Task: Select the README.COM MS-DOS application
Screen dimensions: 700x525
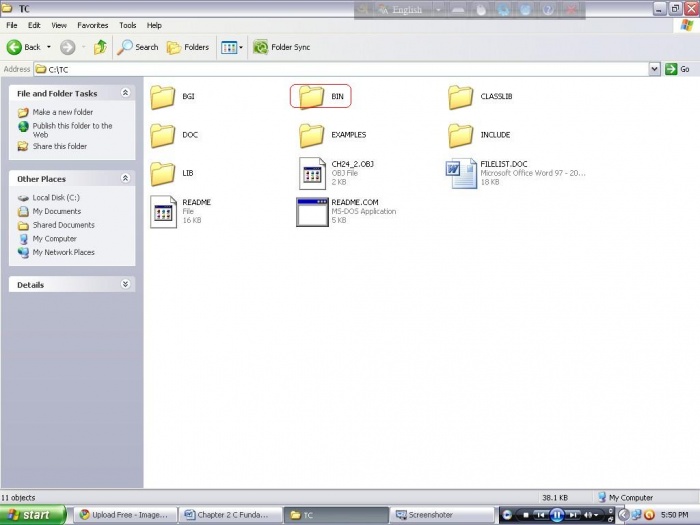Action: 312,211
